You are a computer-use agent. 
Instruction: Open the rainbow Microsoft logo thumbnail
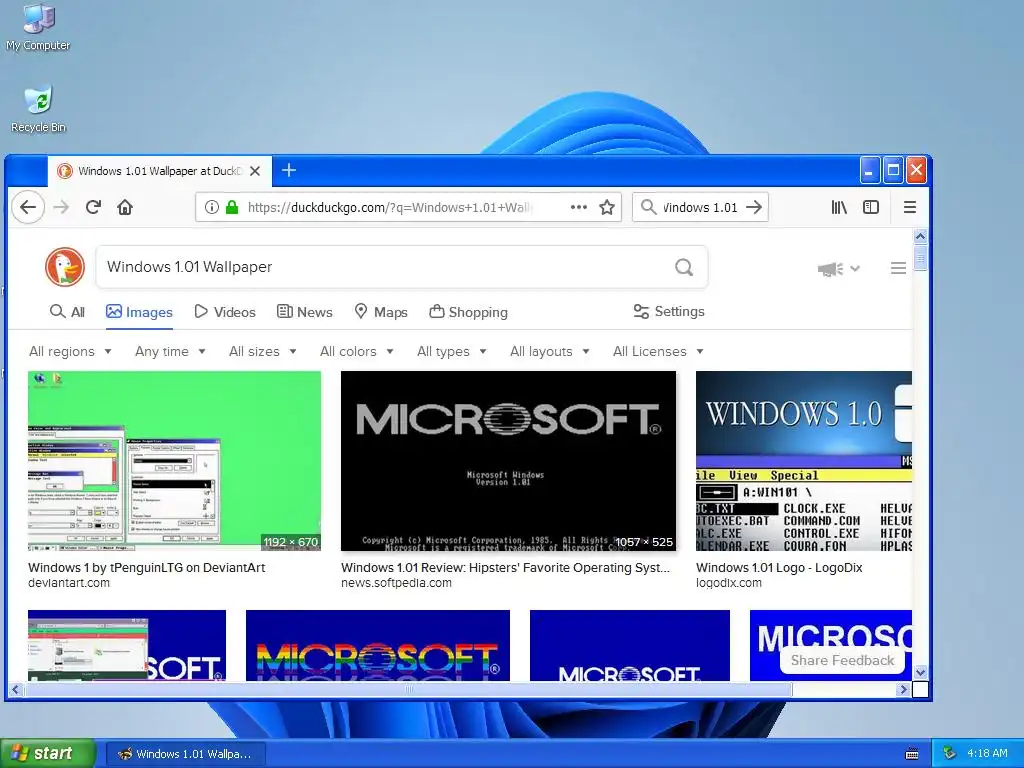click(x=377, y=645)
